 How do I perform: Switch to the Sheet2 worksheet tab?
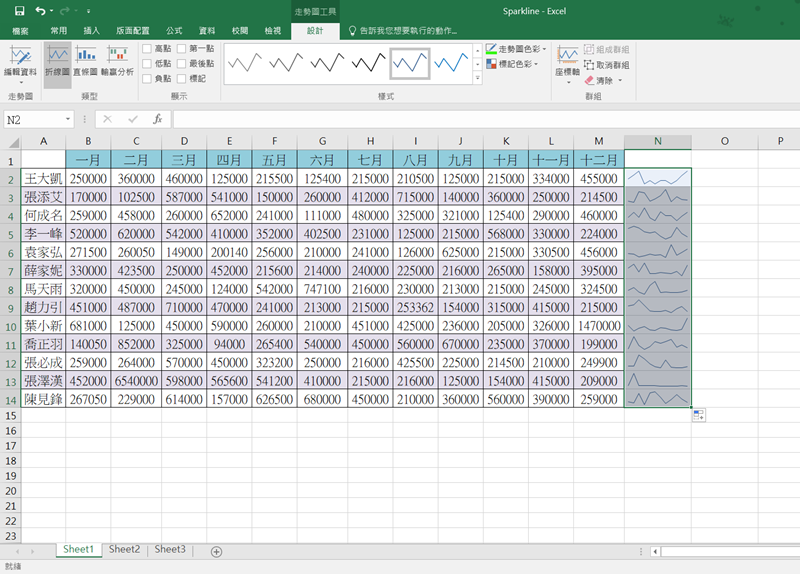[x=124, y=549]
